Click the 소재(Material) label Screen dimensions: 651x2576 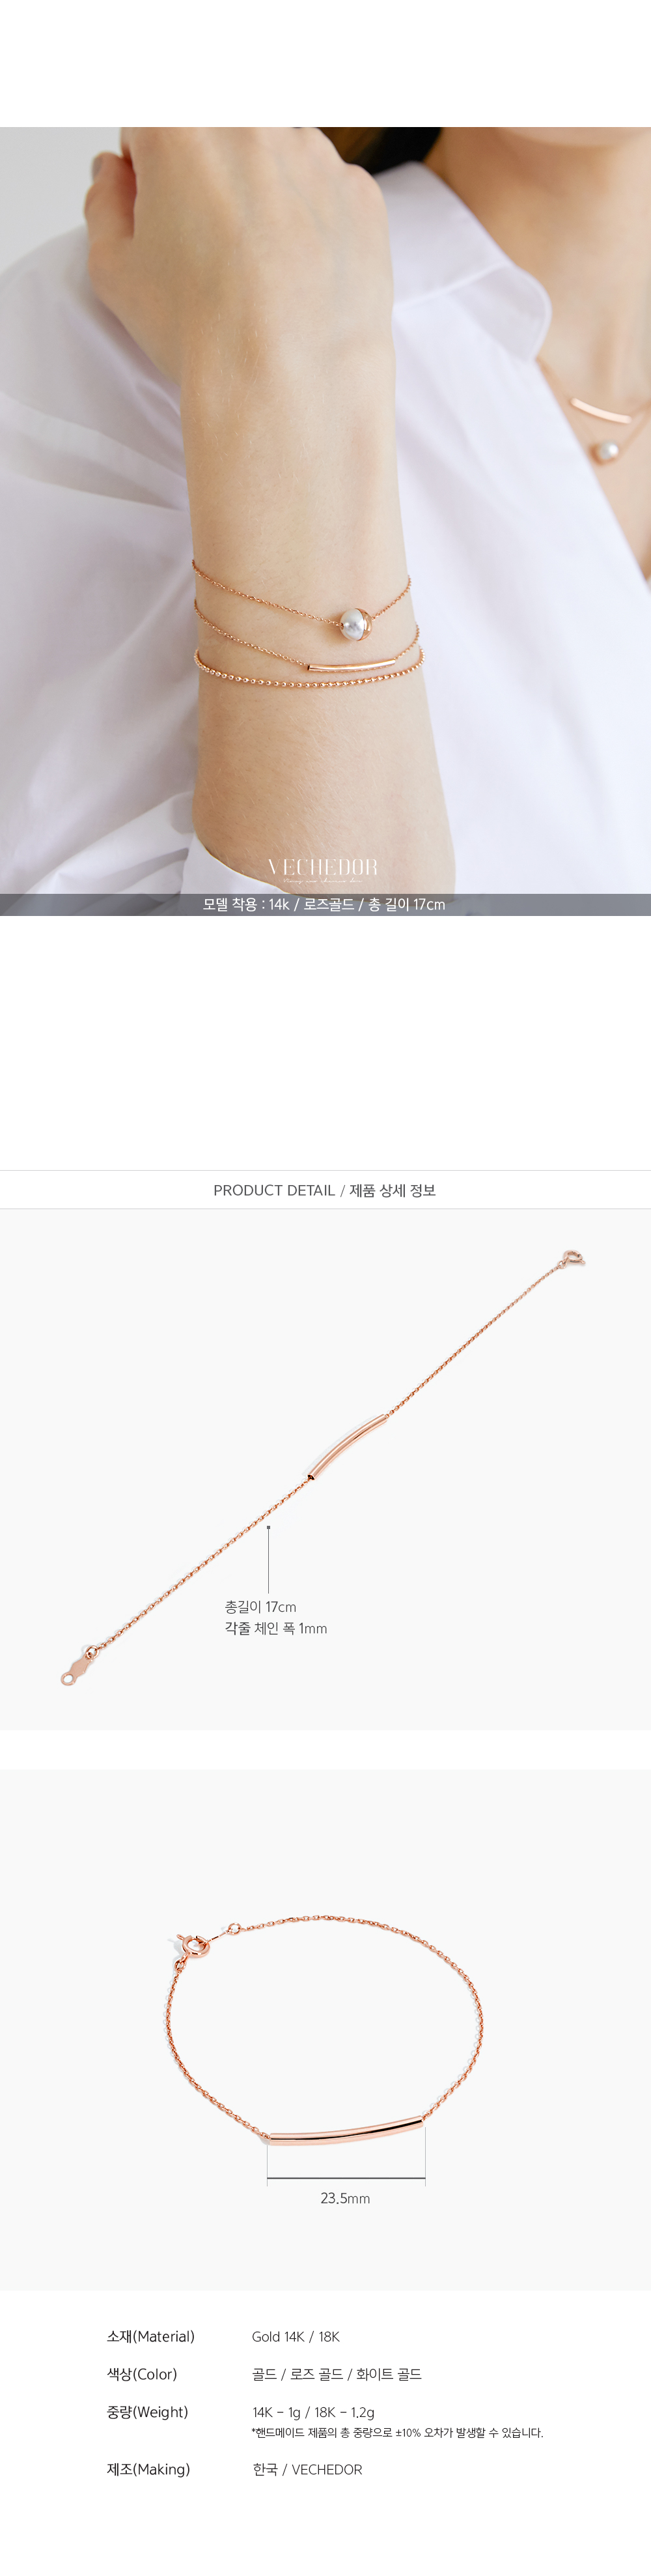pos(151,2337)
